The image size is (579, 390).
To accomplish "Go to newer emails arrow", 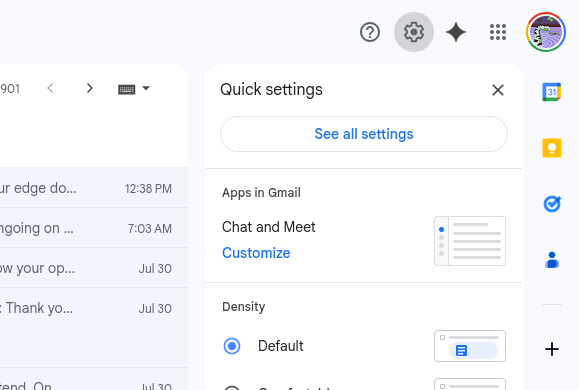I will tap(50, 88).
